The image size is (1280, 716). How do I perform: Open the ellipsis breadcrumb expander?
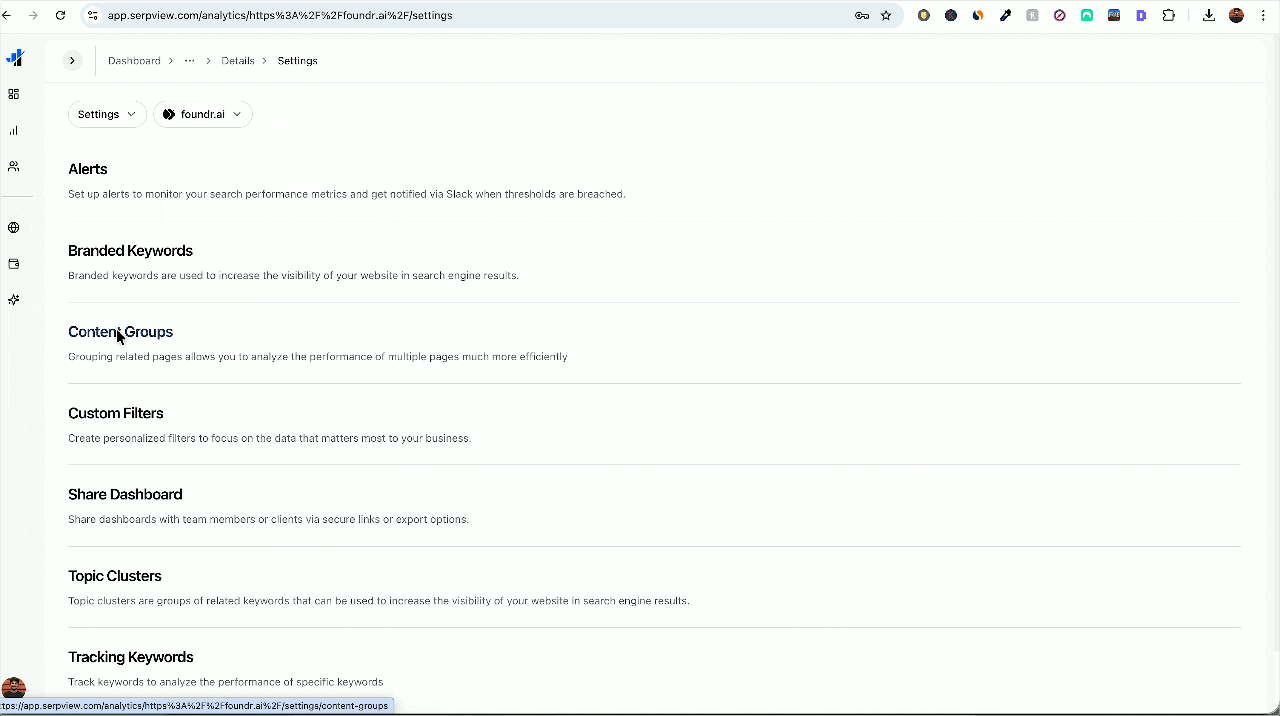tap(189, 60)
